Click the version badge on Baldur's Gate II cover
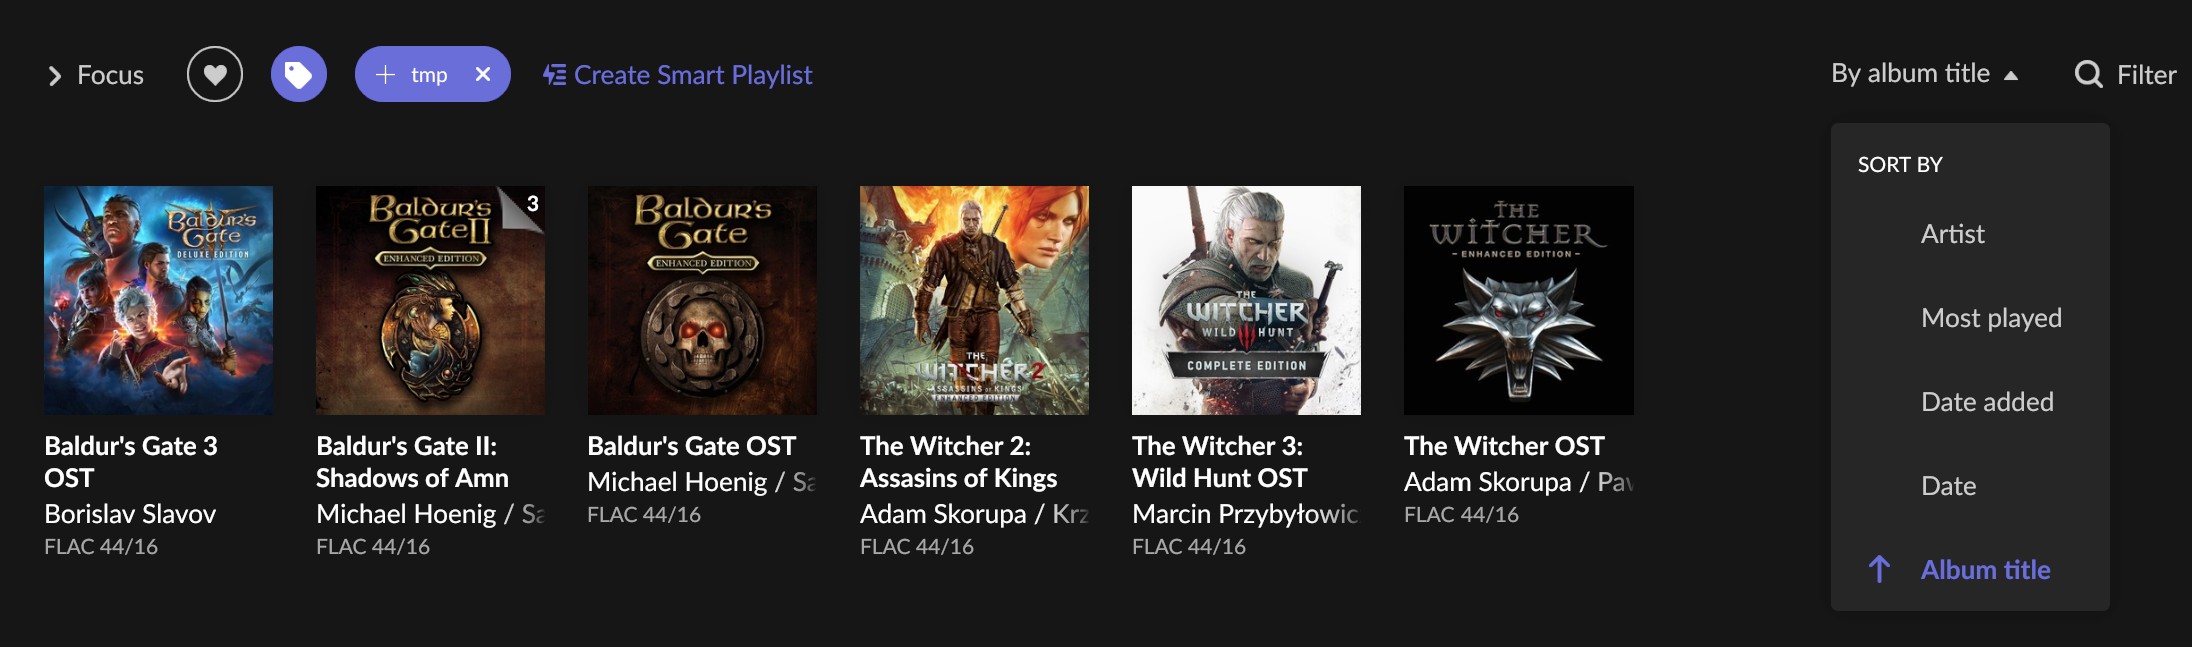The height and width of the screenshot is (647, 2192). [x=532, y=204]
